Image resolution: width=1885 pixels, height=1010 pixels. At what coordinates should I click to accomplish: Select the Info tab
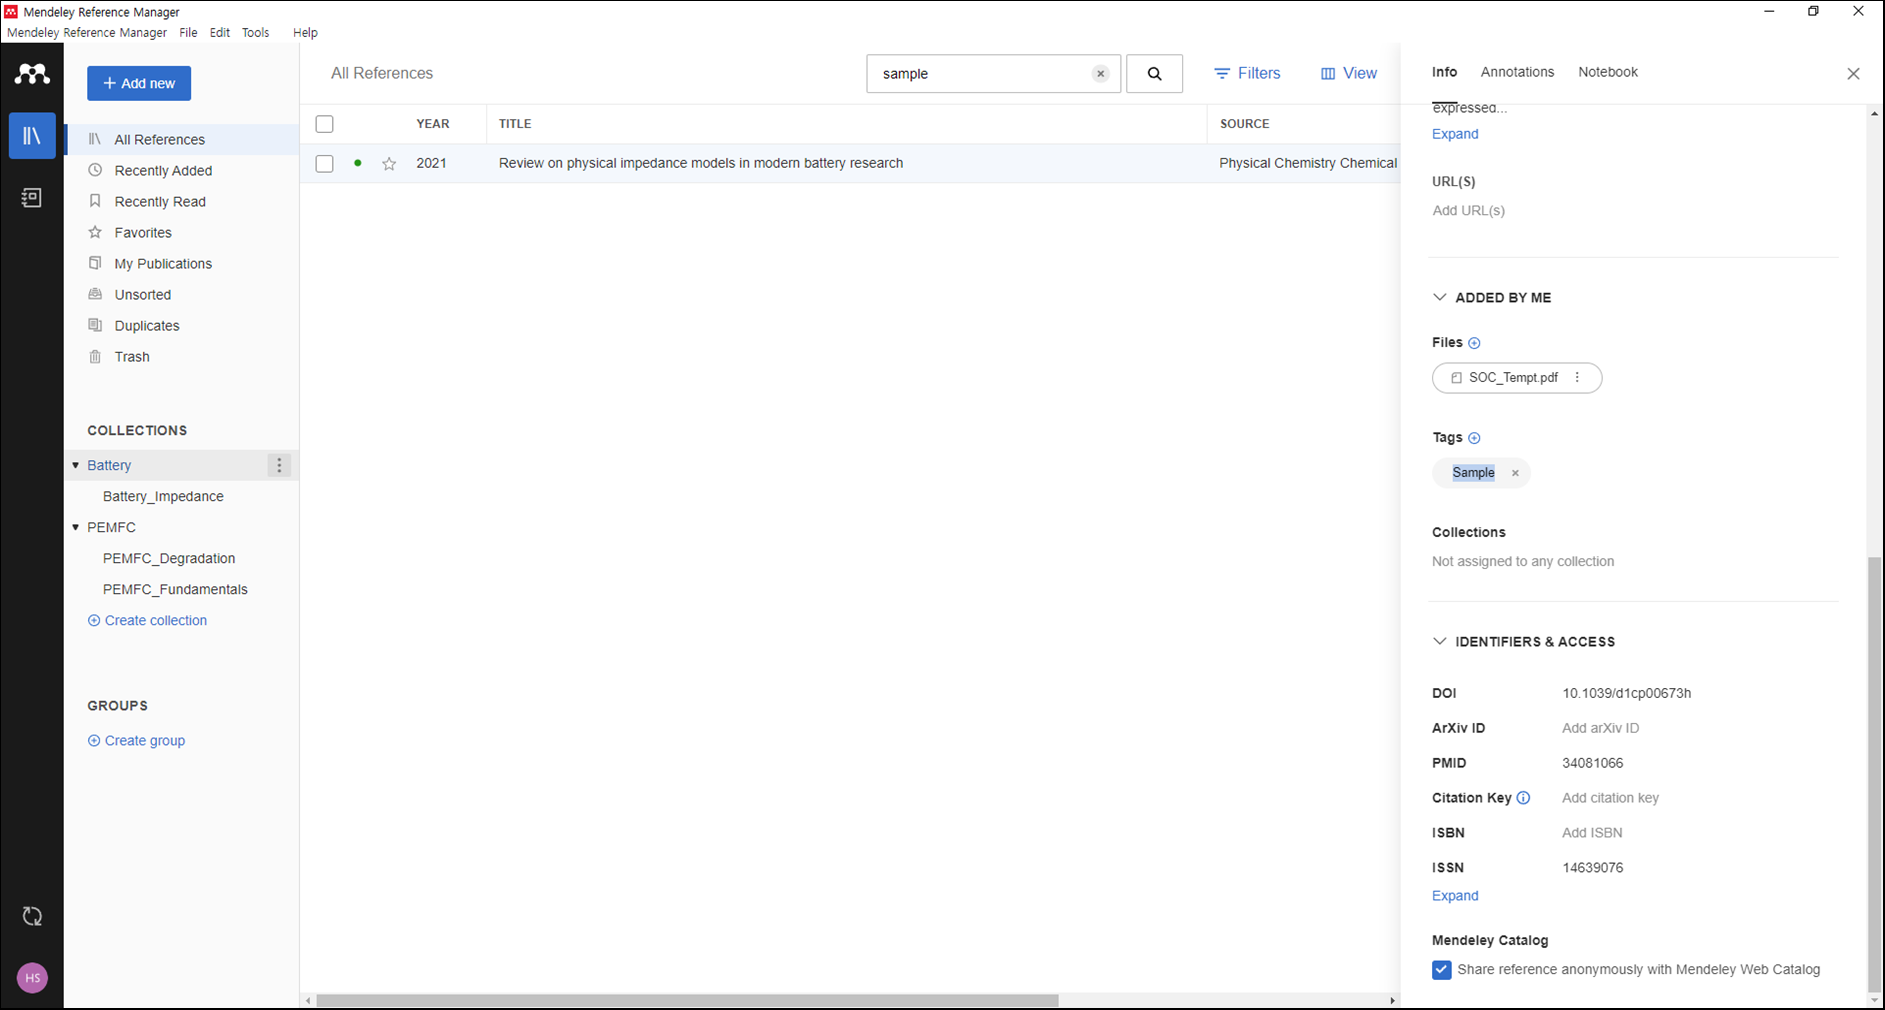click(x=1444, y=72)
